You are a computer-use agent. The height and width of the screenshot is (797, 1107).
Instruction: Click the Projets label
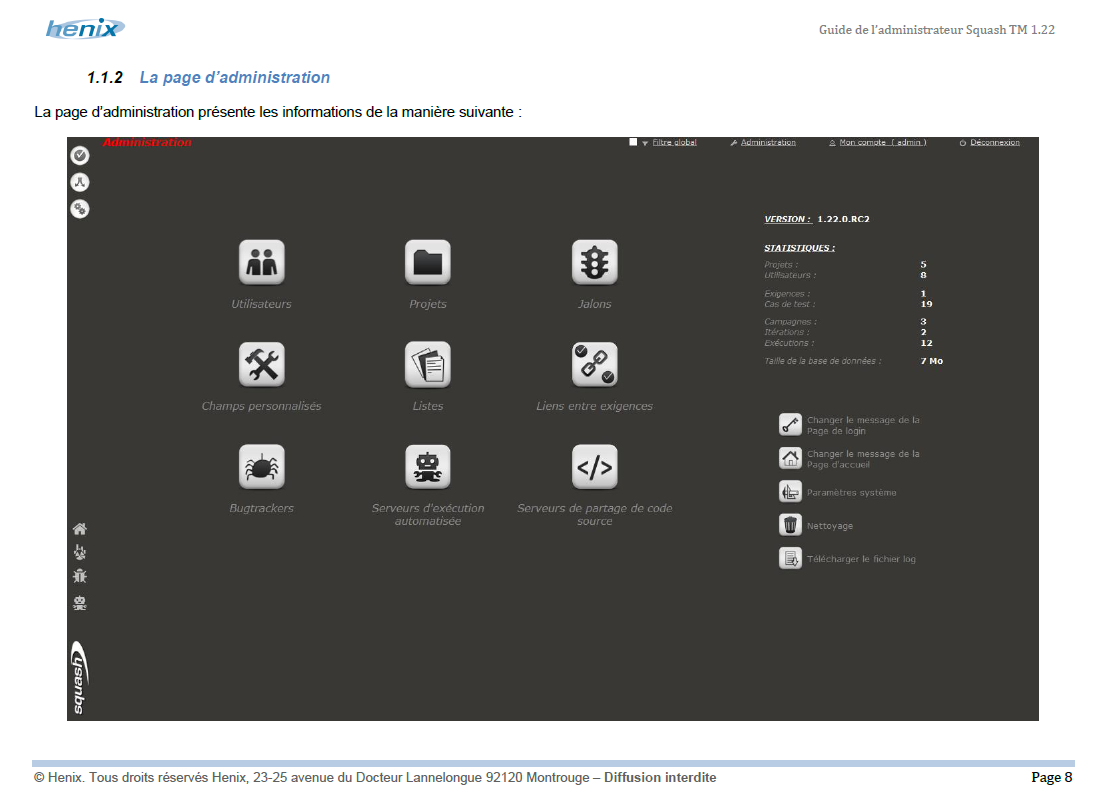tap(428, 304)
